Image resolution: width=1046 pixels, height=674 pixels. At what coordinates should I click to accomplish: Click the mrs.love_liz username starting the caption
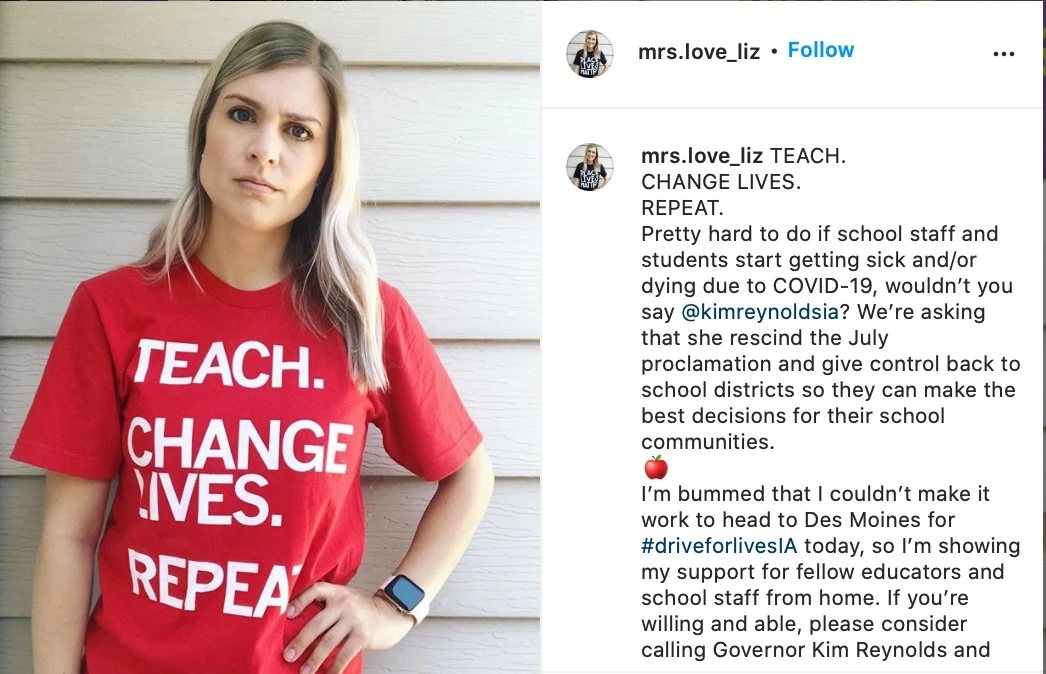tap(702, 157)
